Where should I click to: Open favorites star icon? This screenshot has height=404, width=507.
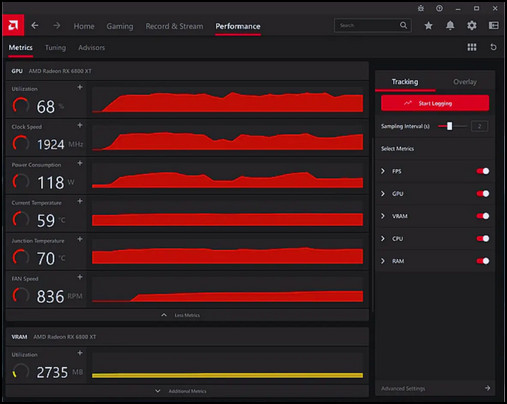(428, 26)
